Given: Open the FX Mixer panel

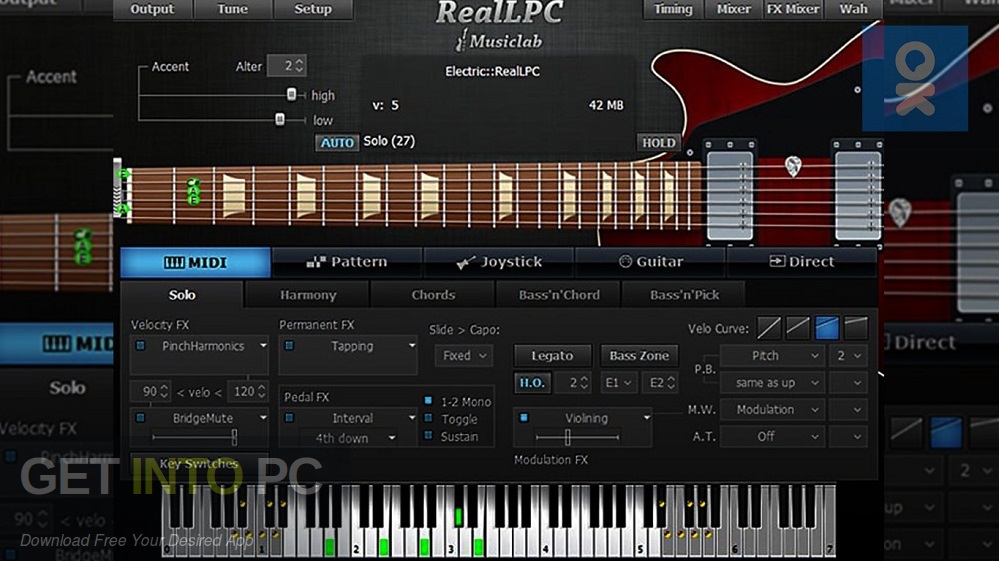Looking at the screenshot, I should click(x=793, y=9).
